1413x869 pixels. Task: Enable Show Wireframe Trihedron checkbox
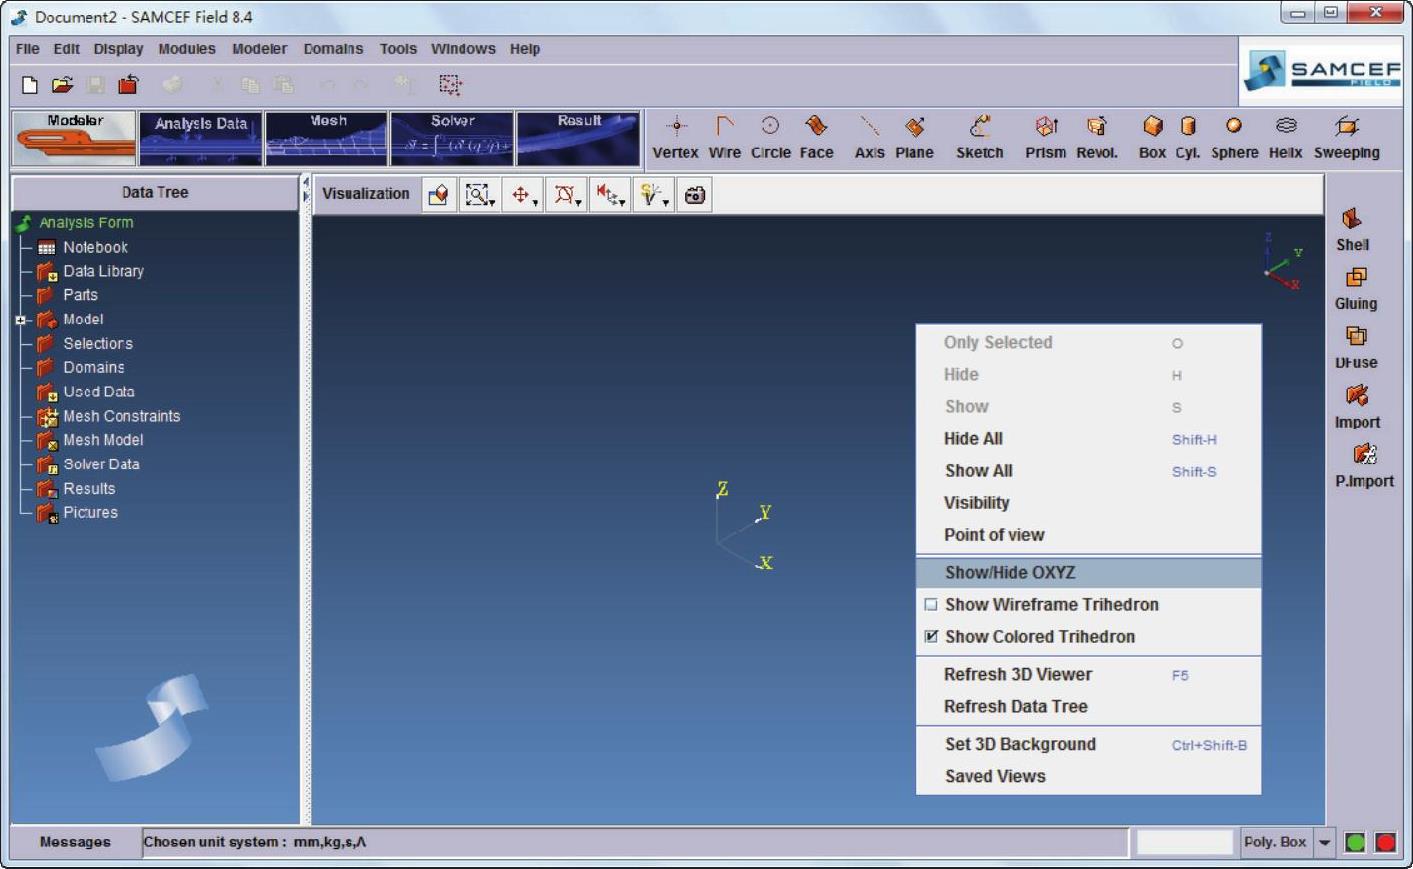(x=931, y=605)
